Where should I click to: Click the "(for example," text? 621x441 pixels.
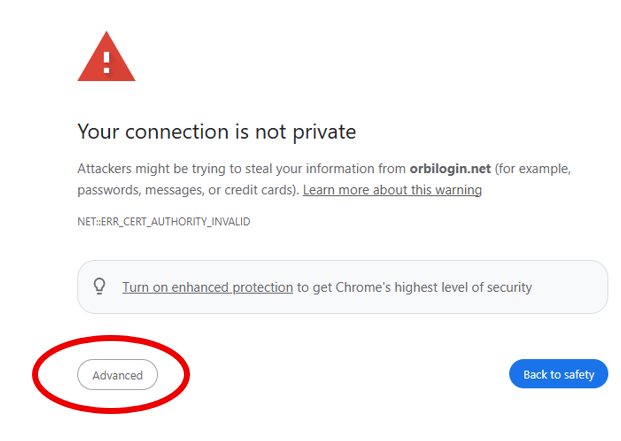533,169
